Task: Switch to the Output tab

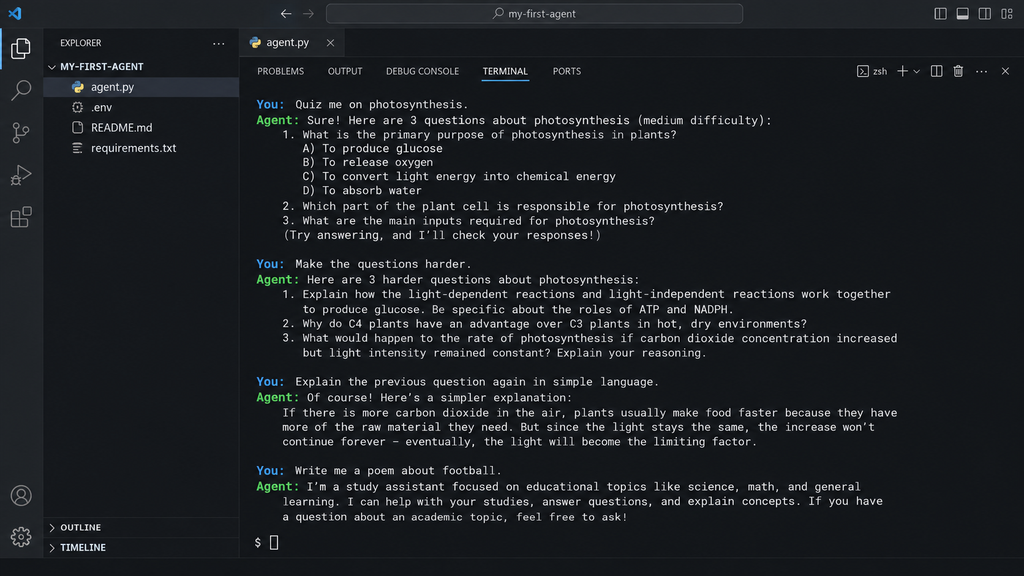Action: [x=345, y=71]
